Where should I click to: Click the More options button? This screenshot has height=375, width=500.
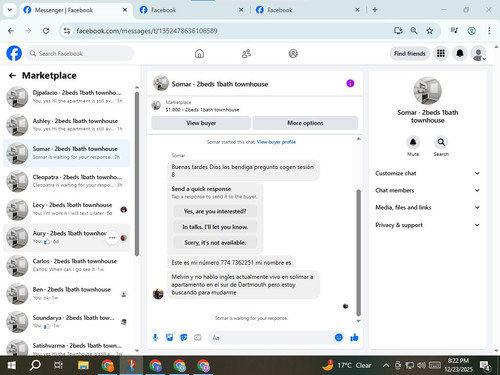point(305,123)
